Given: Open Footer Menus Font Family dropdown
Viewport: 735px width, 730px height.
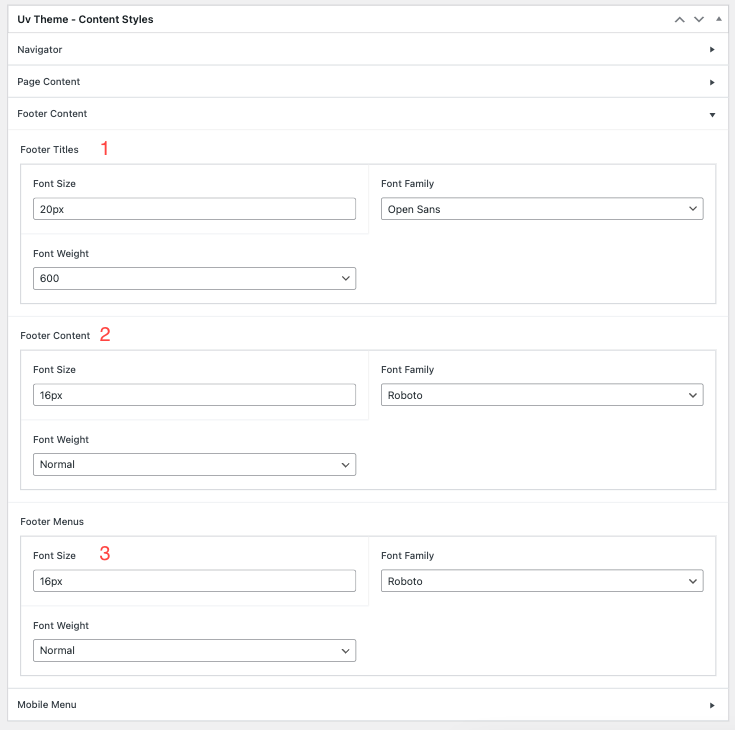Looking at the screenshot, I should tap(541, 581).
